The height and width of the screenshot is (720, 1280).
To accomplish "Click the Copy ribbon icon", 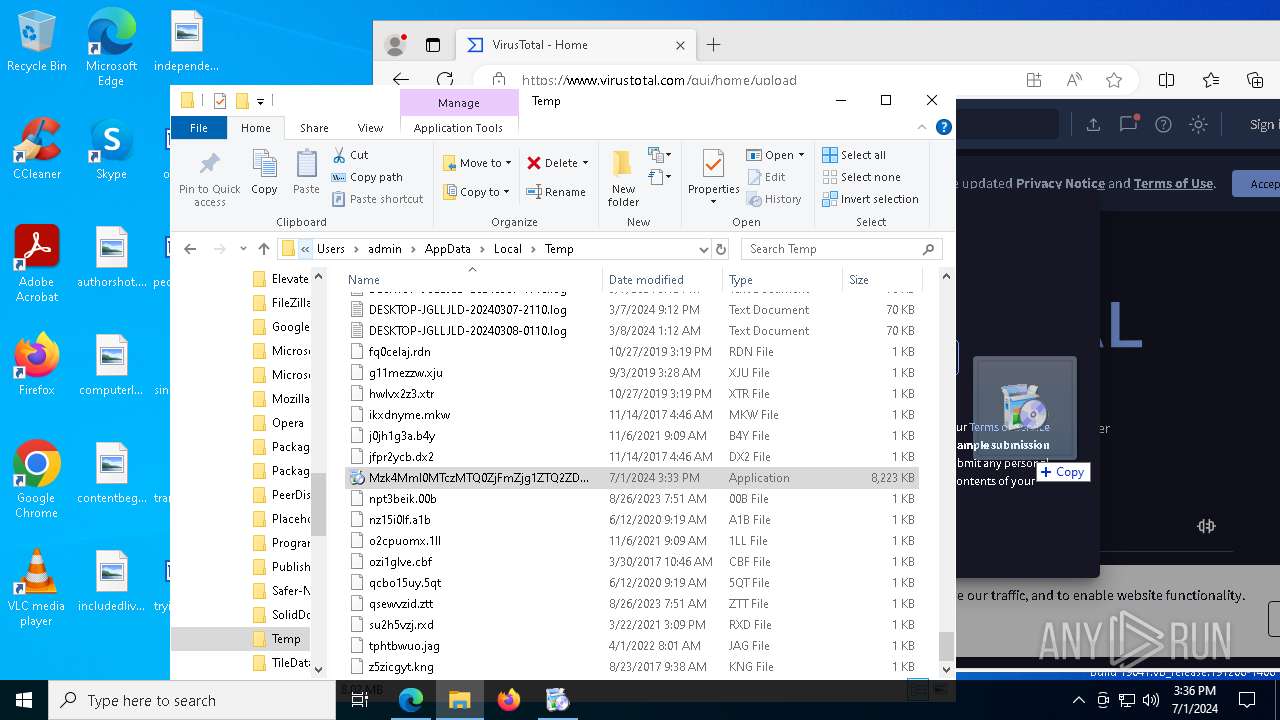I will 264,172.
